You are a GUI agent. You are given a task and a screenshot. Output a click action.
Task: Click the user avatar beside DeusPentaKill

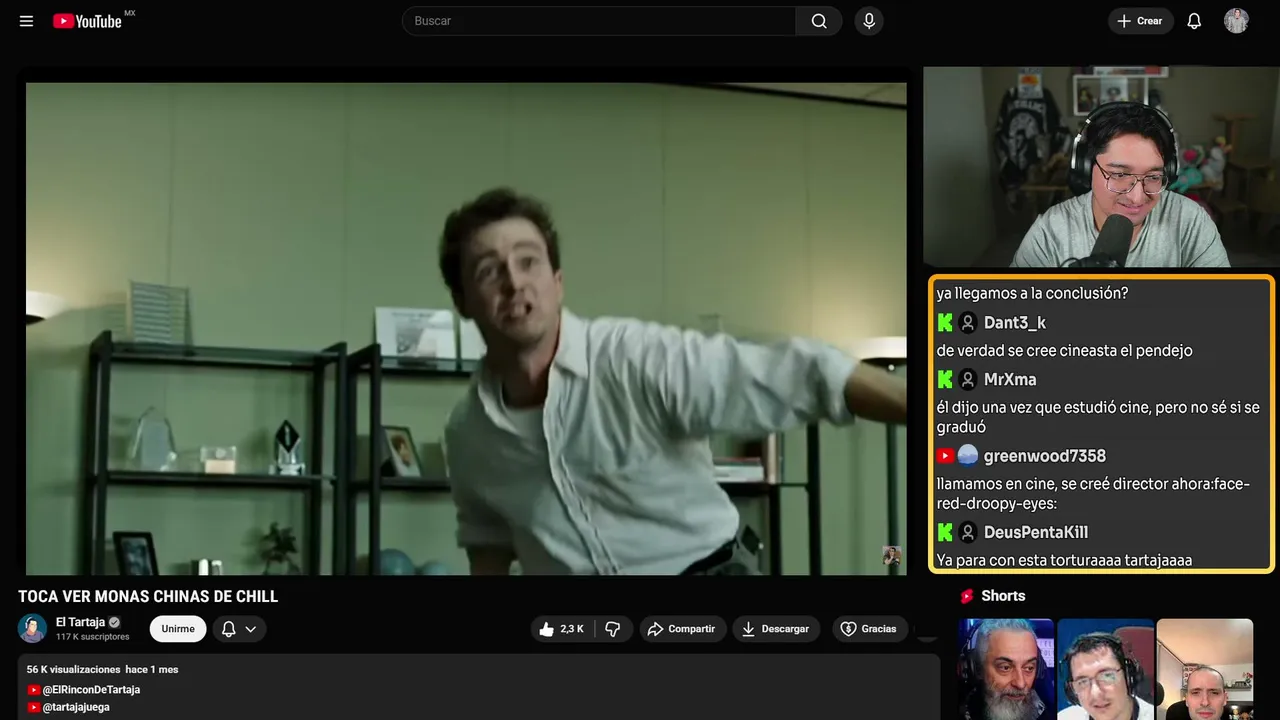point(968,533)
